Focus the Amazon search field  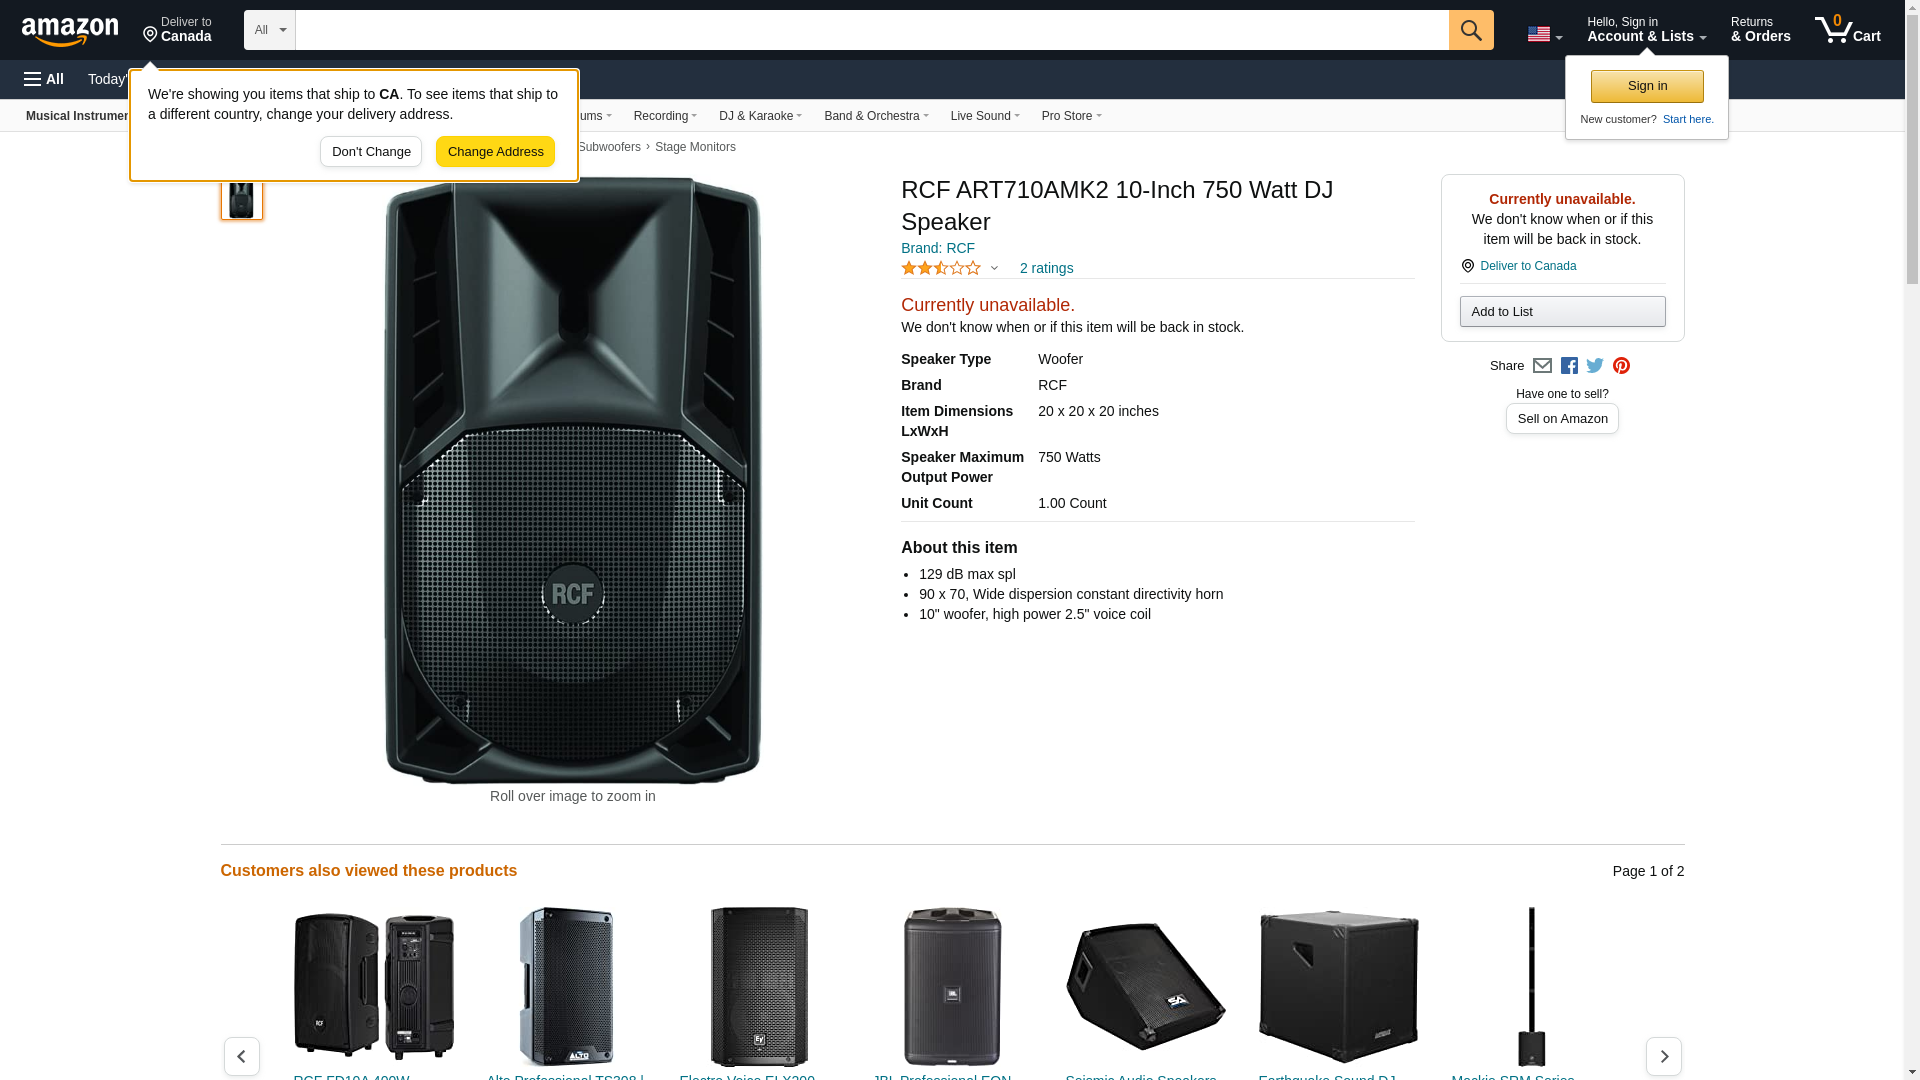point(871,30)
